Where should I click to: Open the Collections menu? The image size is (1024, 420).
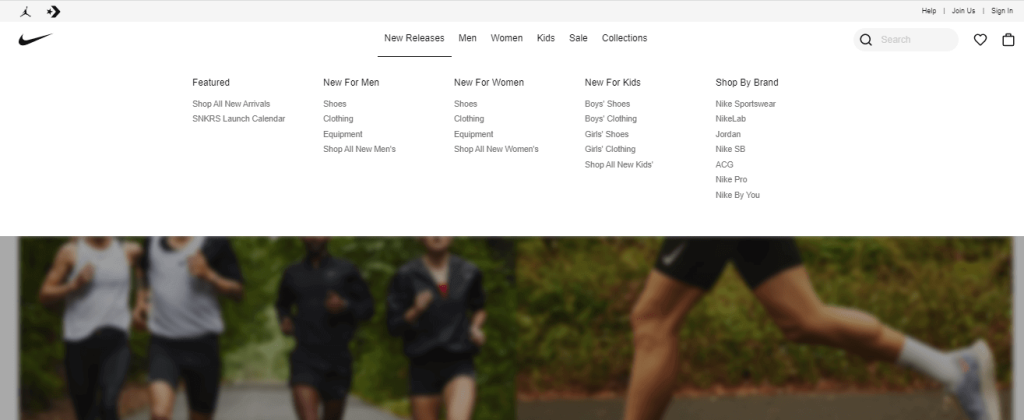pyautogui.click(x=624, y=38)
